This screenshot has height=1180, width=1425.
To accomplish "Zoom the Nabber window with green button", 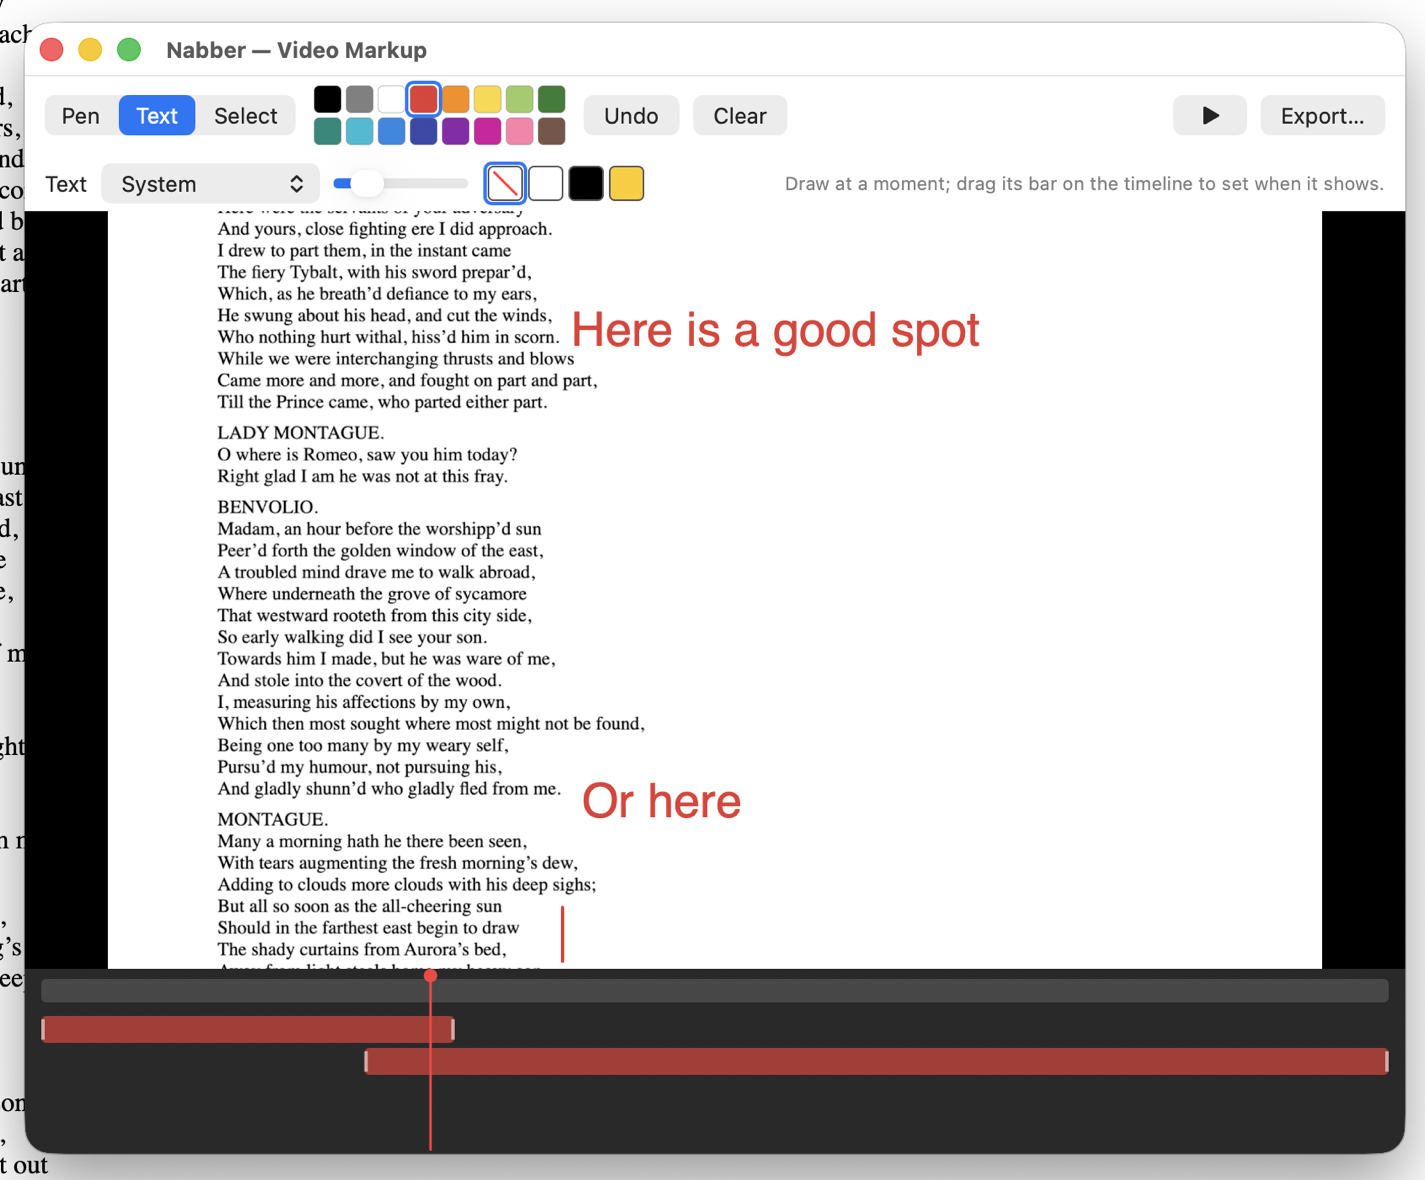I will [x=129, y=50].
